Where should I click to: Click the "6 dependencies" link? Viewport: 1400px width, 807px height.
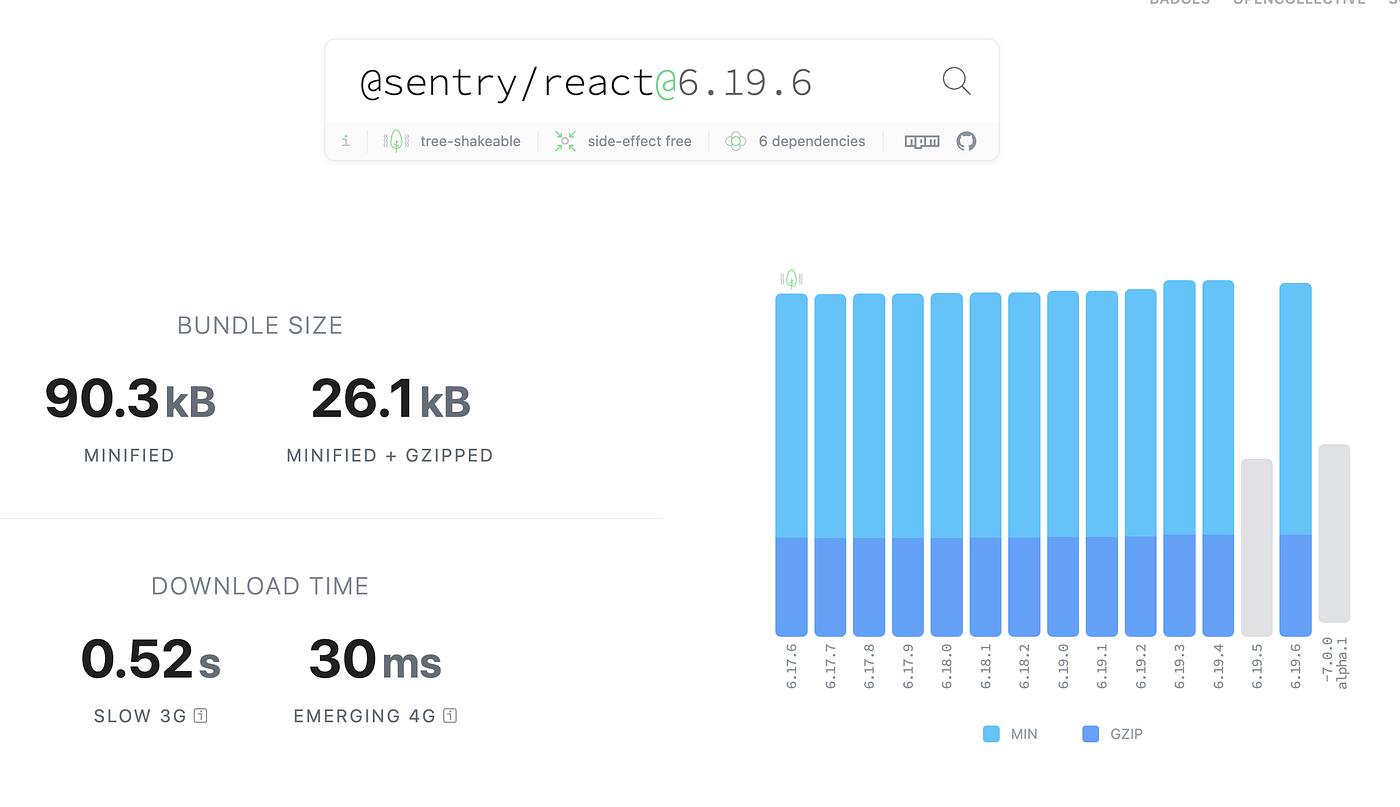tap(812, 140)
